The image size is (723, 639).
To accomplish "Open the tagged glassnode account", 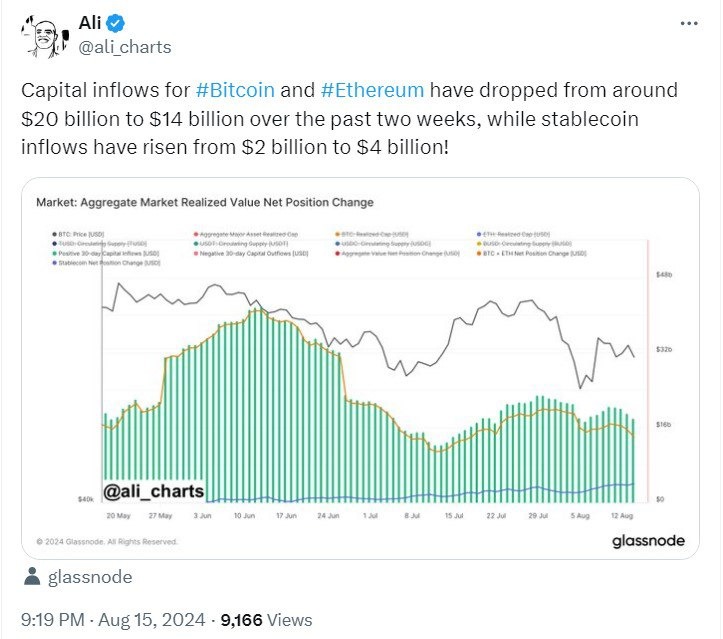I will (x=90, y=577).
